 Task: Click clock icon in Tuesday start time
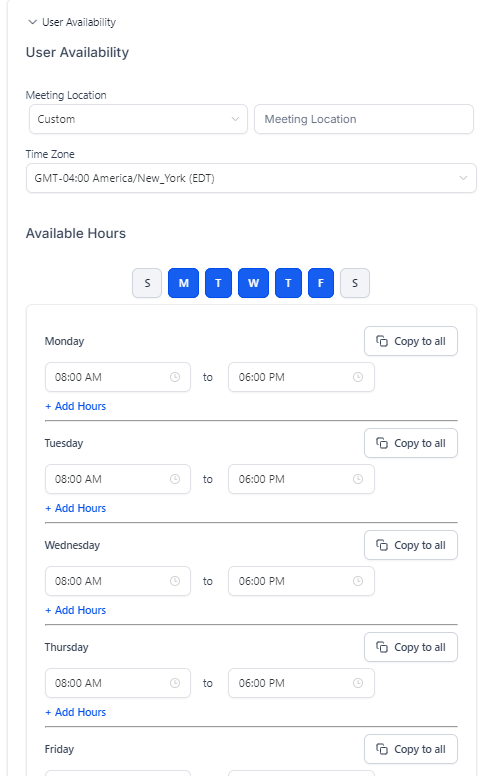tap(175, 479)
